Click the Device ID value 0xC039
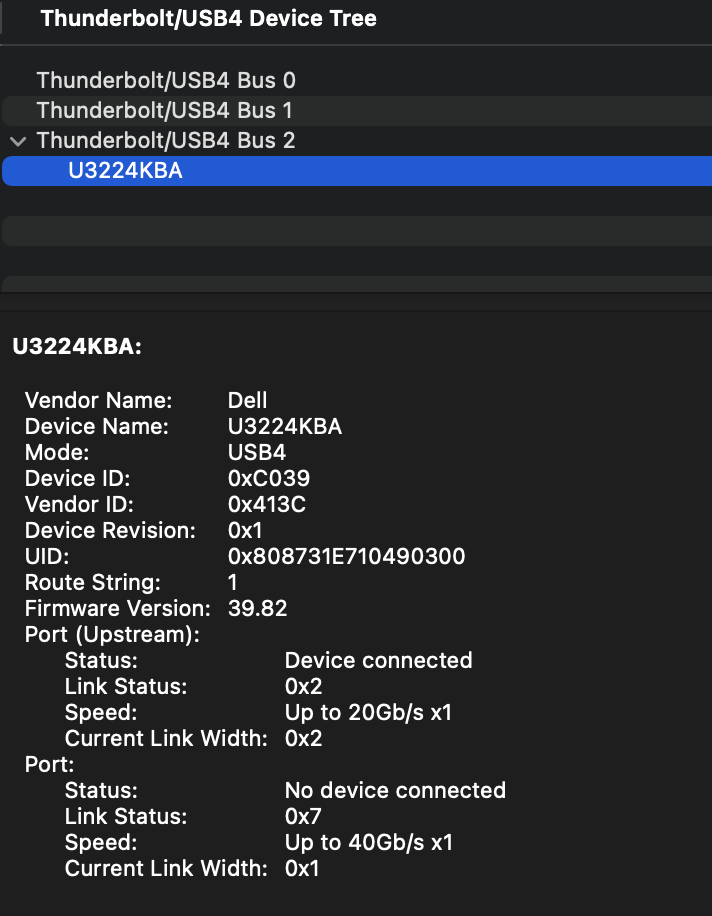 pos(269,478)
